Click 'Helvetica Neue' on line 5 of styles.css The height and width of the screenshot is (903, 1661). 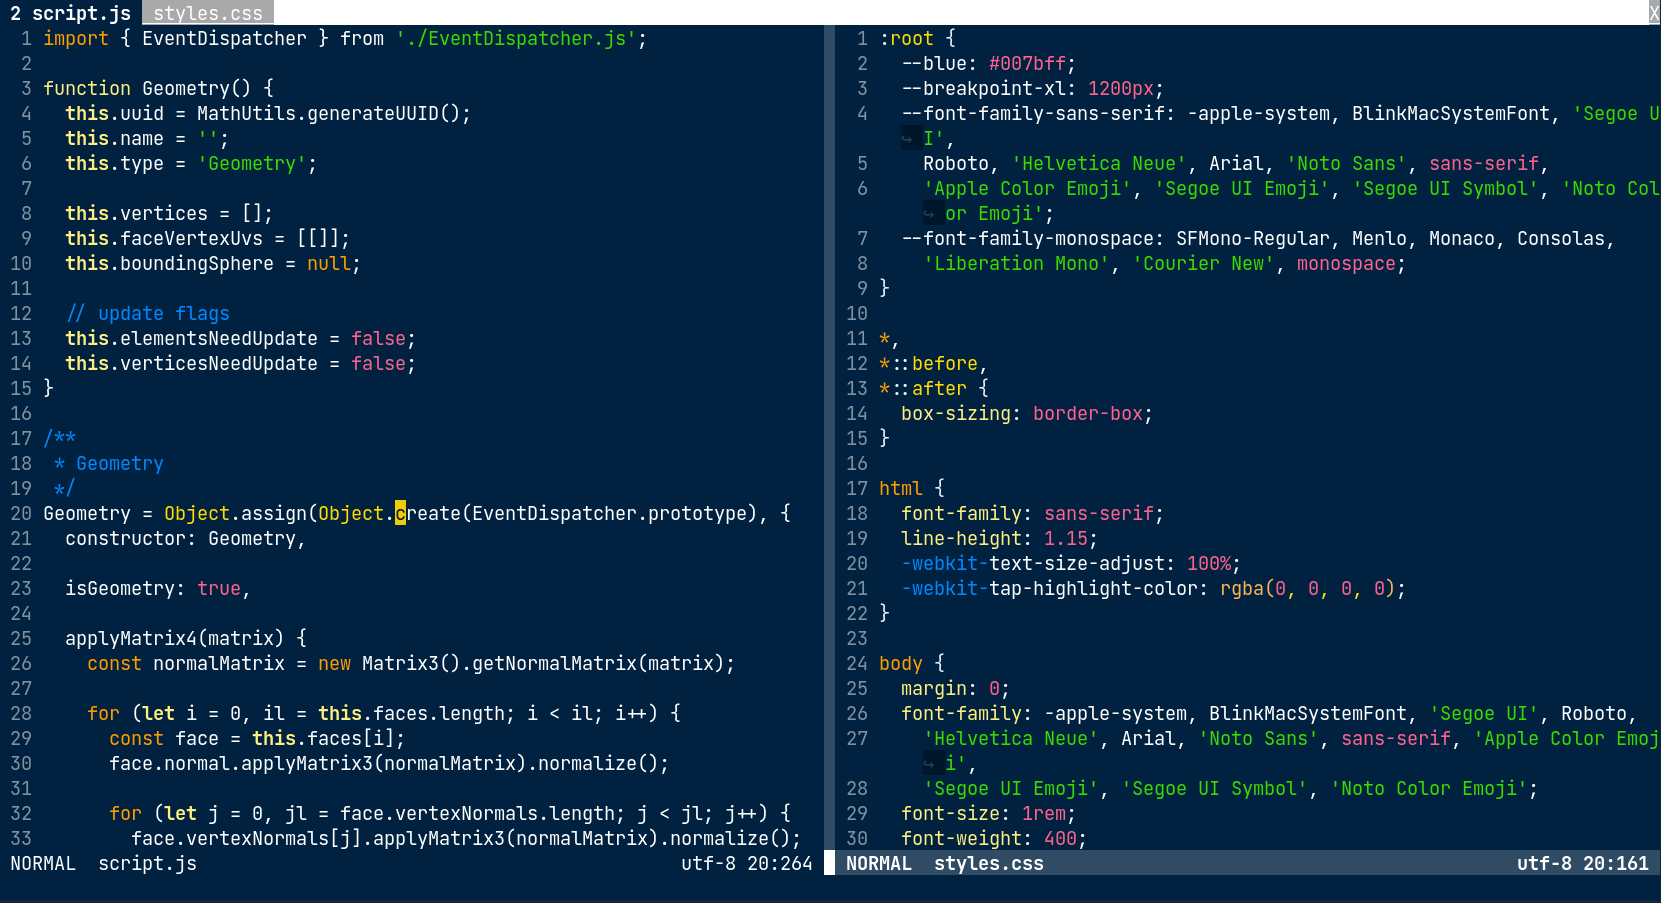1099,163
